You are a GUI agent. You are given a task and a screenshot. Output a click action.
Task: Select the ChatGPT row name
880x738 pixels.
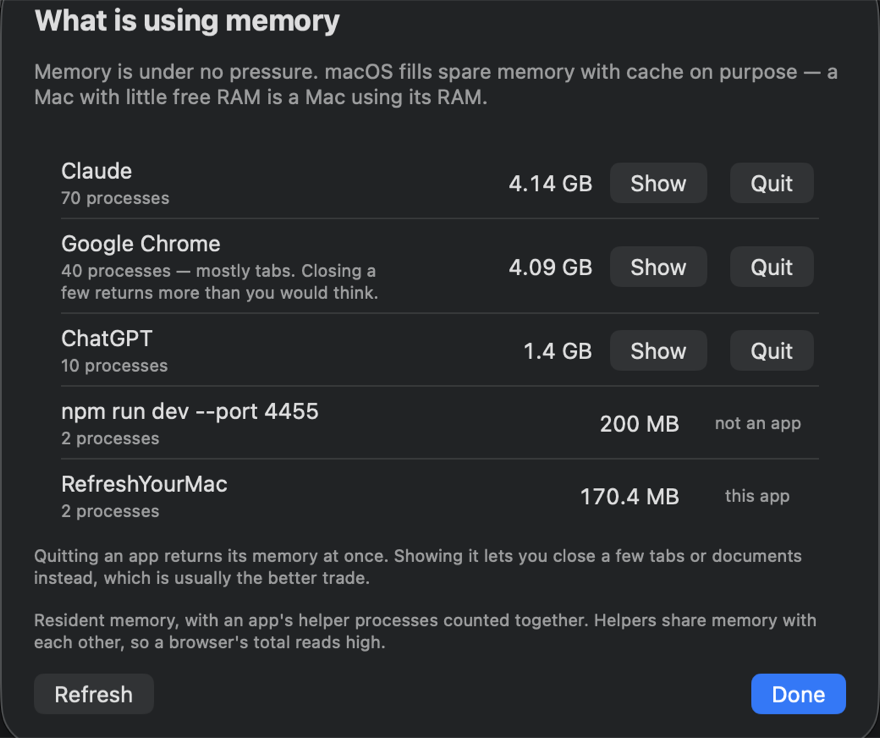click(107, 338)
